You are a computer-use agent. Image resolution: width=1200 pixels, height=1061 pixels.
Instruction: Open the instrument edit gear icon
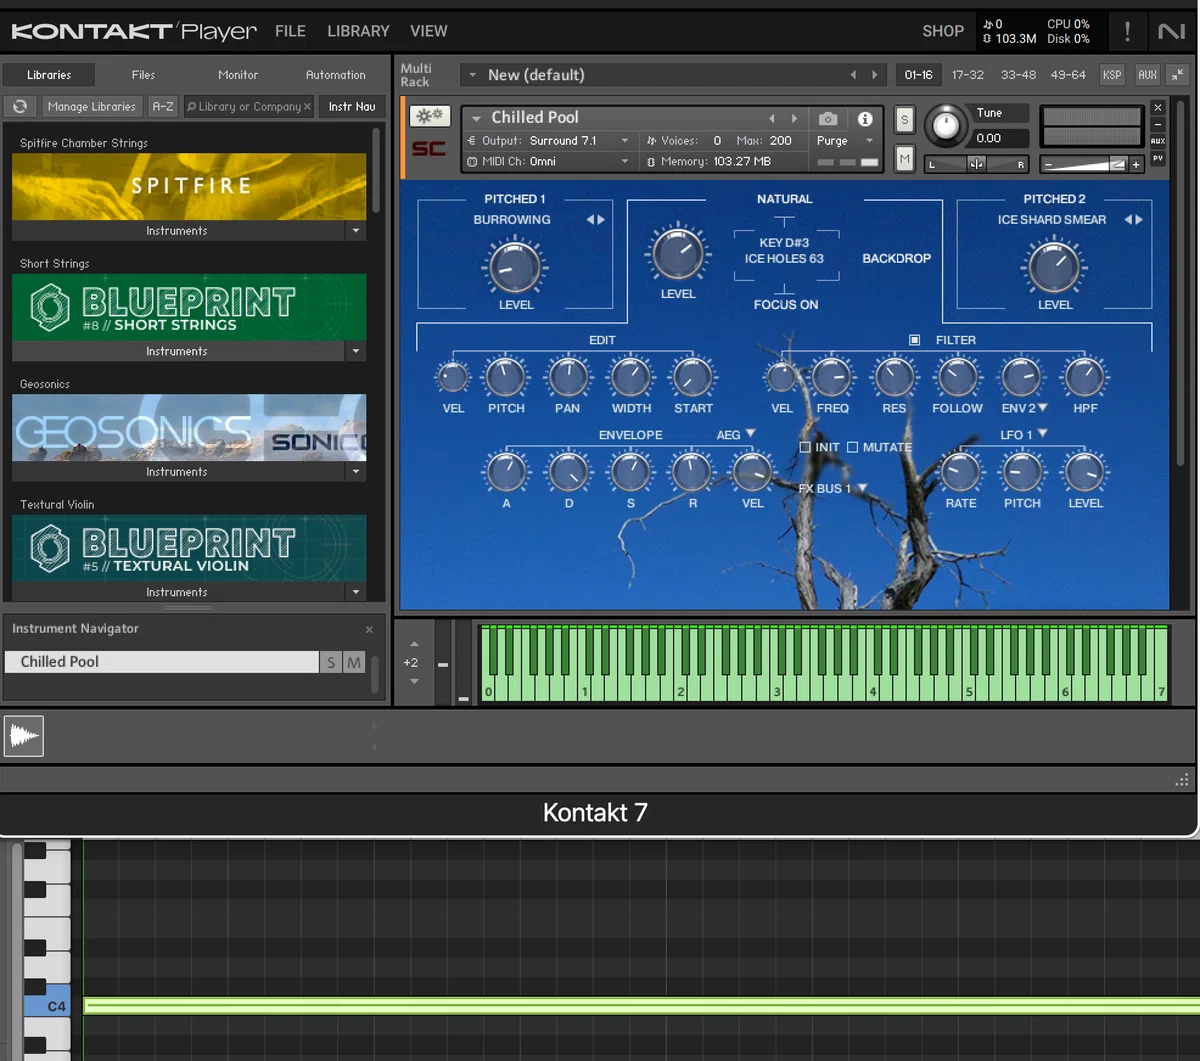(x=430, y=117)
